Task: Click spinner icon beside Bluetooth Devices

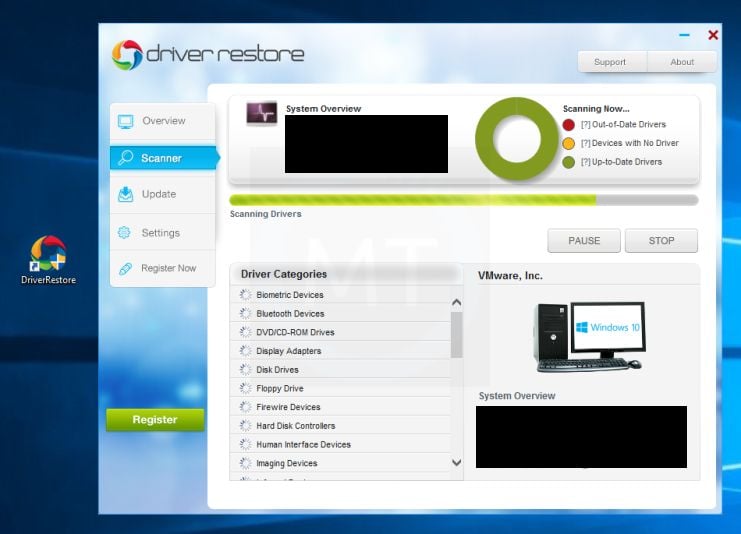Action: (245, 313)
